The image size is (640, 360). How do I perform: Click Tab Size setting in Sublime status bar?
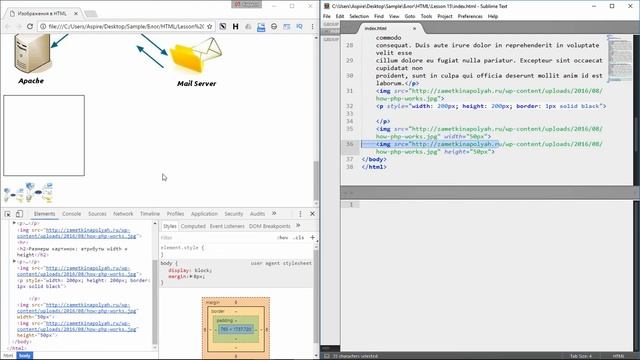[580, 356]
